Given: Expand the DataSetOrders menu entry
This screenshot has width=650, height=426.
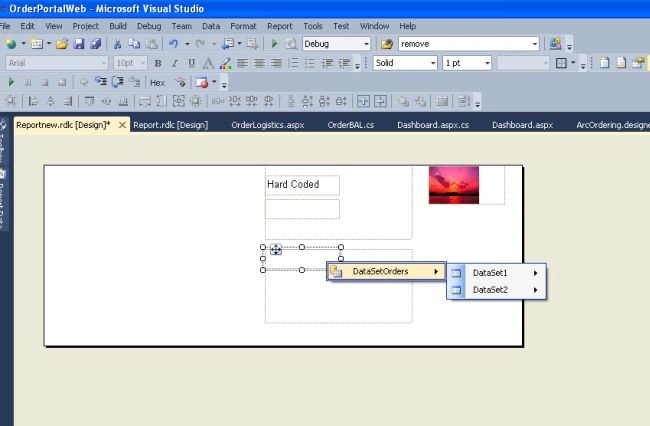Looking at the screenshot, I should (x=386, y=271).
